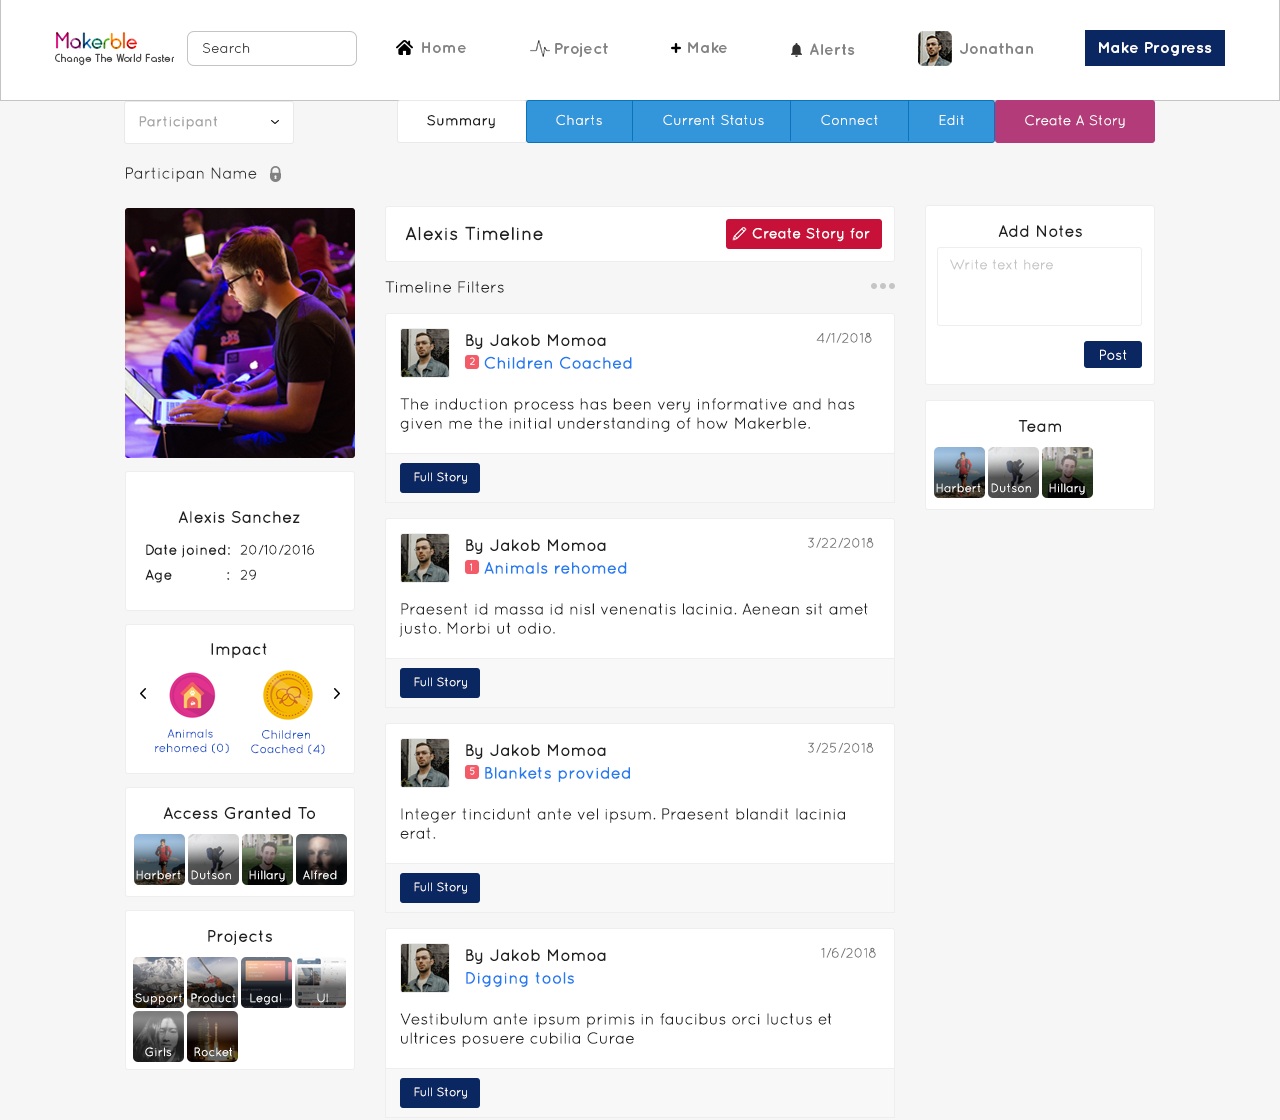The height and width of the screenshot is (1120, 1280).
Task: Click the Create A Story tab
Action: [x=1075, y=121]
